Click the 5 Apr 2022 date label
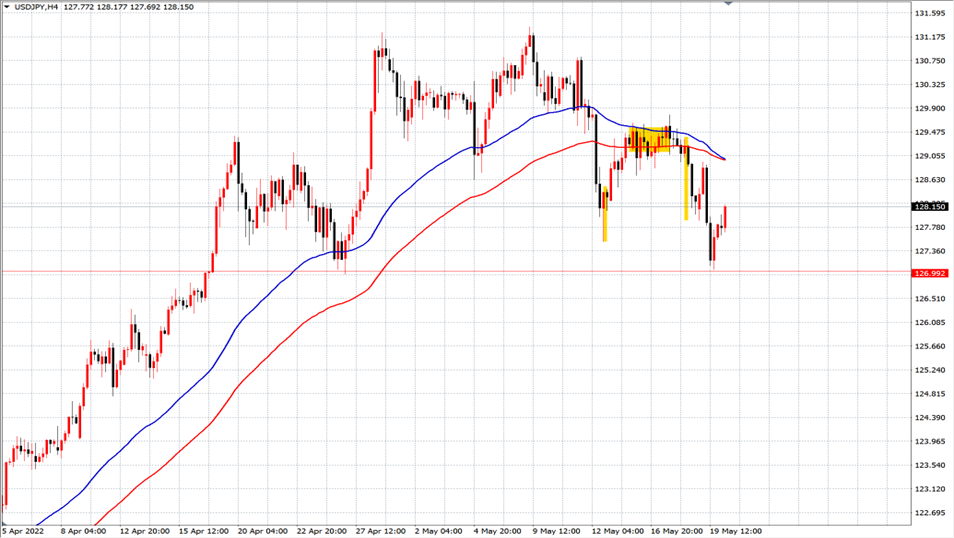This screenshot has width=954, height=538. tap(25, 530)
